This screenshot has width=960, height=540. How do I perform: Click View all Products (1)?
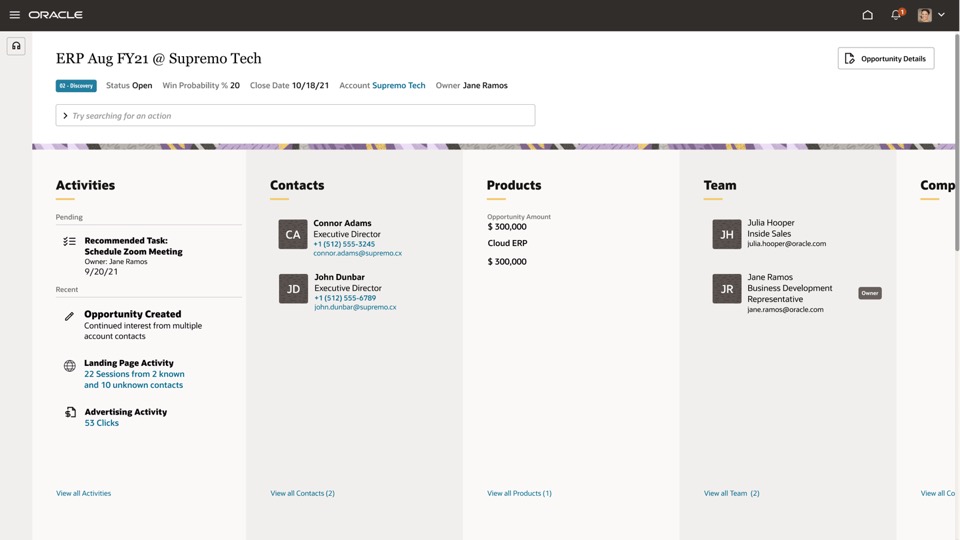[x=519, y=493]
